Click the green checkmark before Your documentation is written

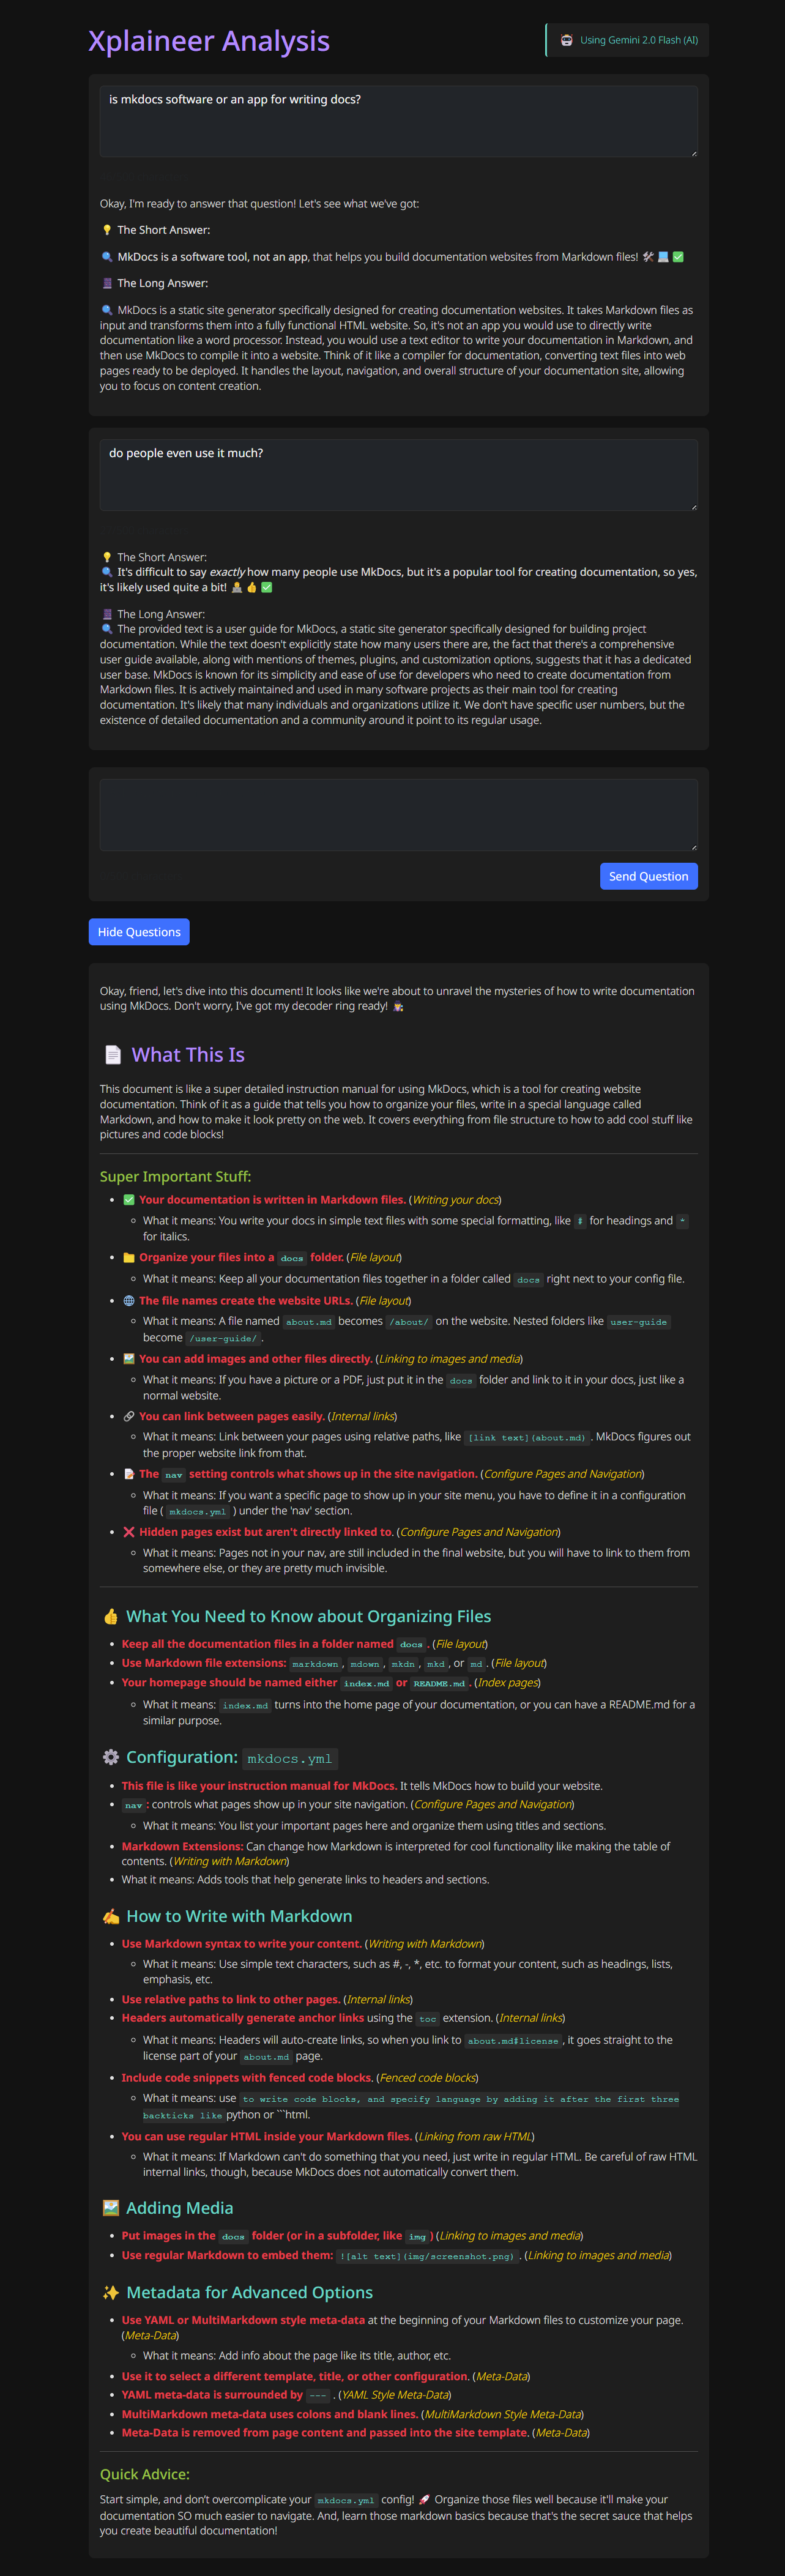click(129, 1200)
